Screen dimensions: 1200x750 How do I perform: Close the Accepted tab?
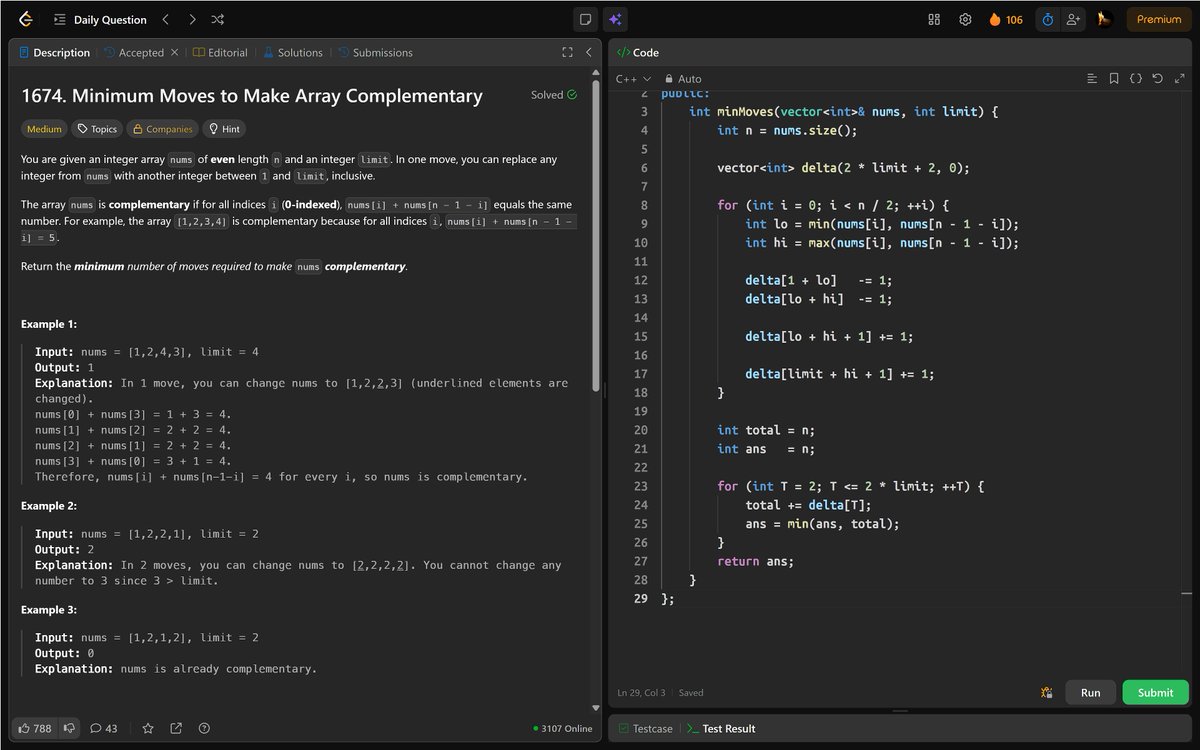click(174, 52)
